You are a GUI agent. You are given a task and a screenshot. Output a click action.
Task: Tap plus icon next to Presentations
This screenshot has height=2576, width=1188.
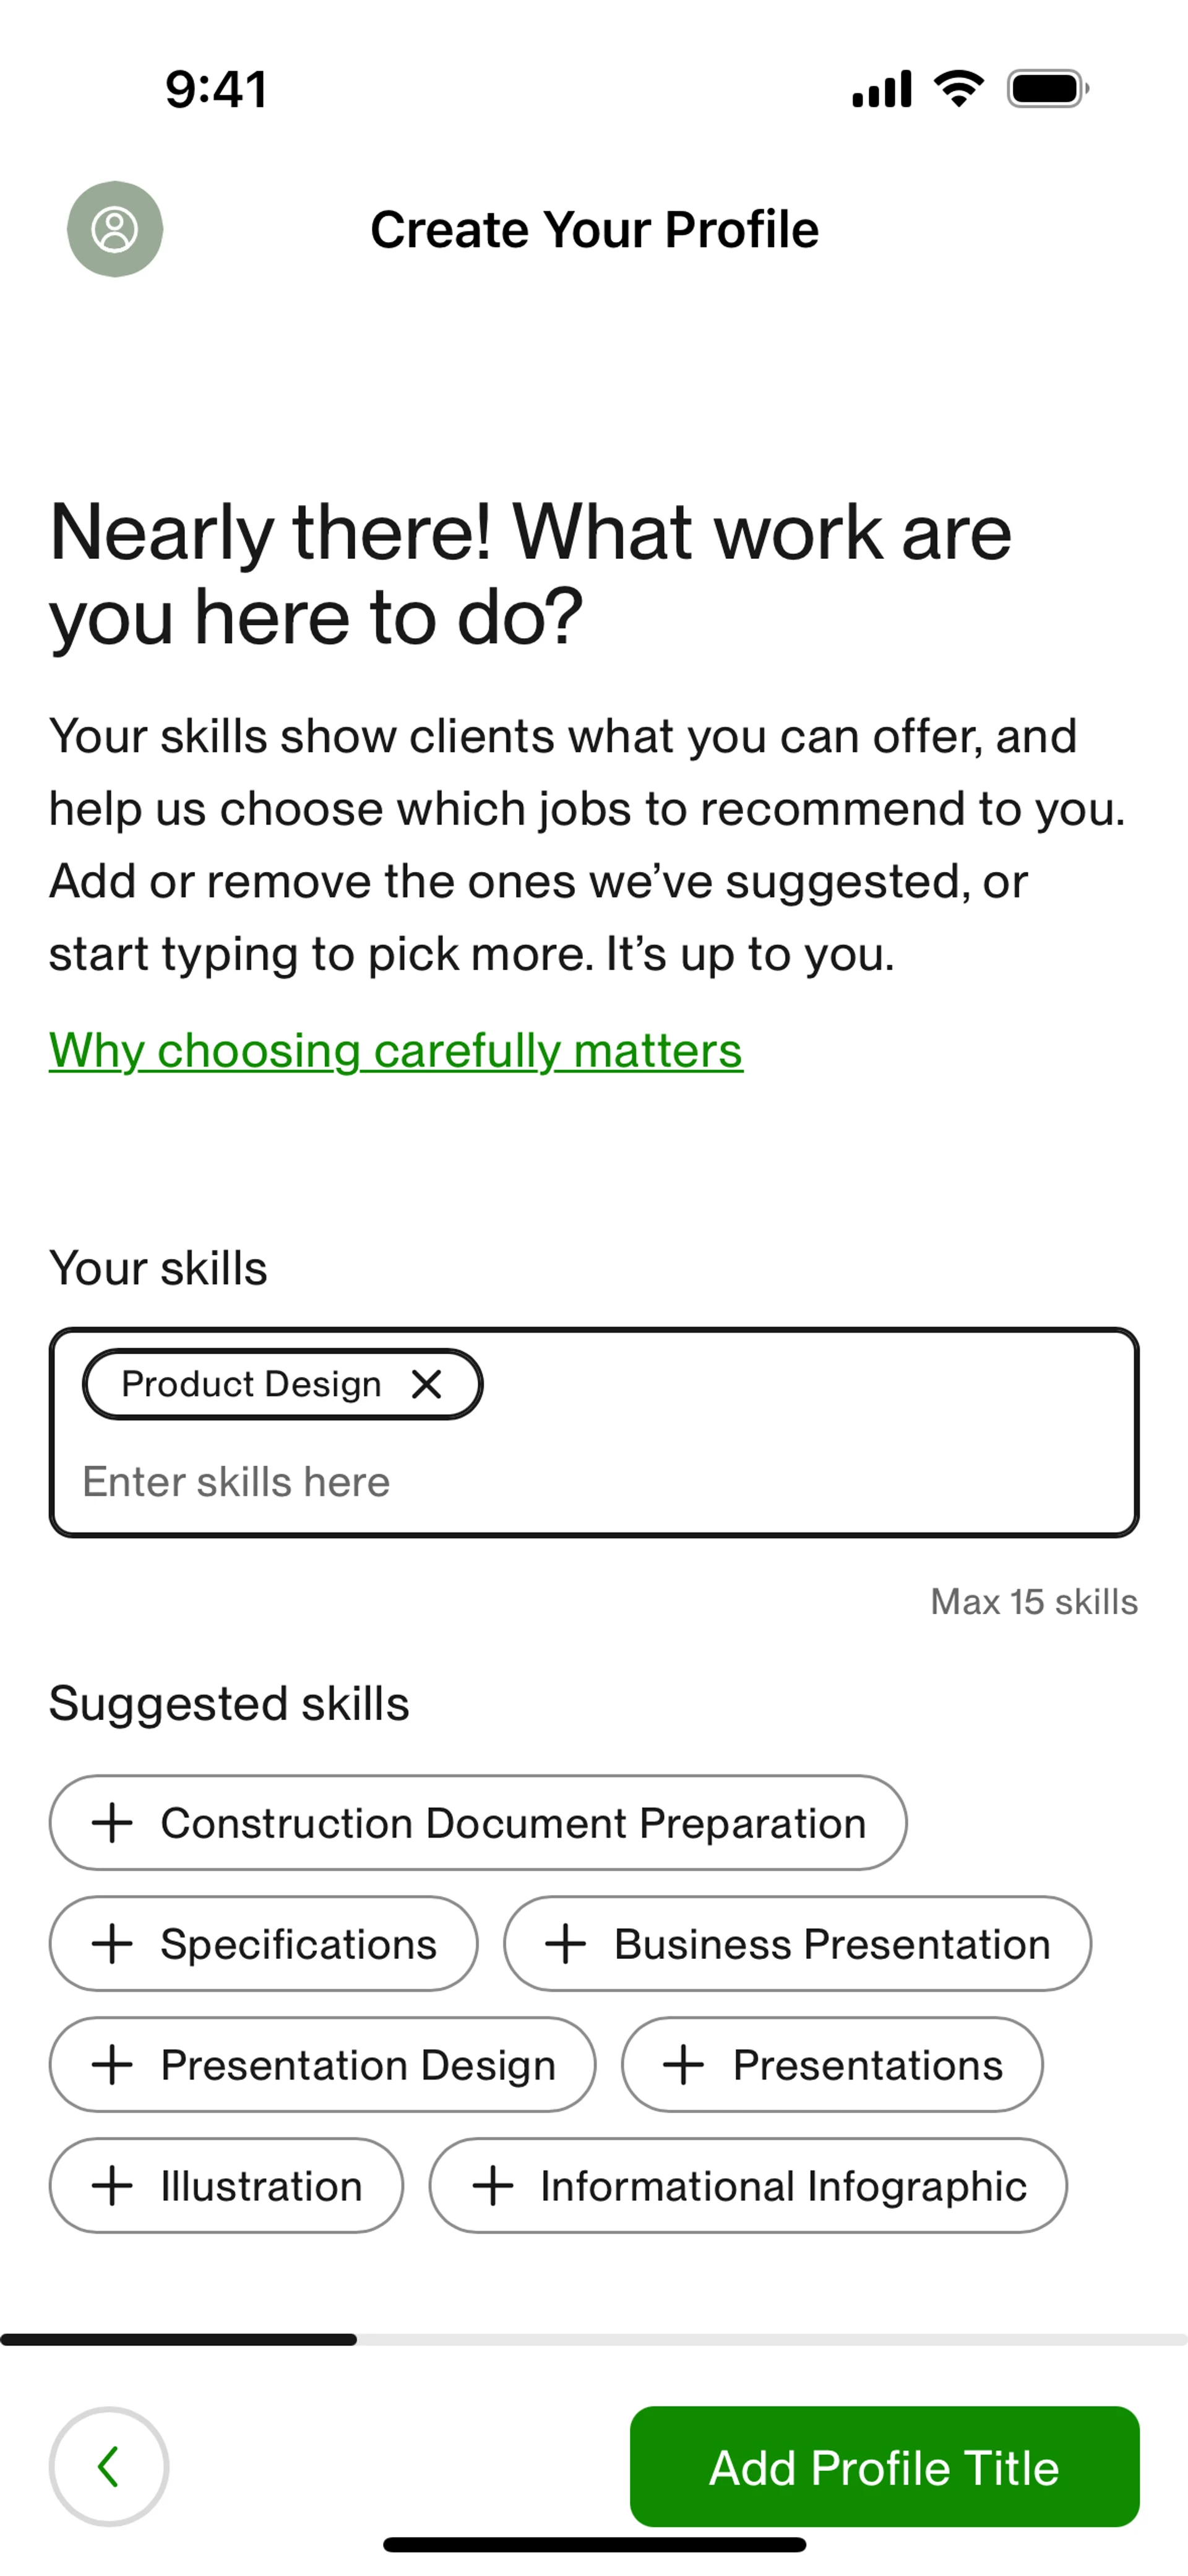coord(684,2065)
